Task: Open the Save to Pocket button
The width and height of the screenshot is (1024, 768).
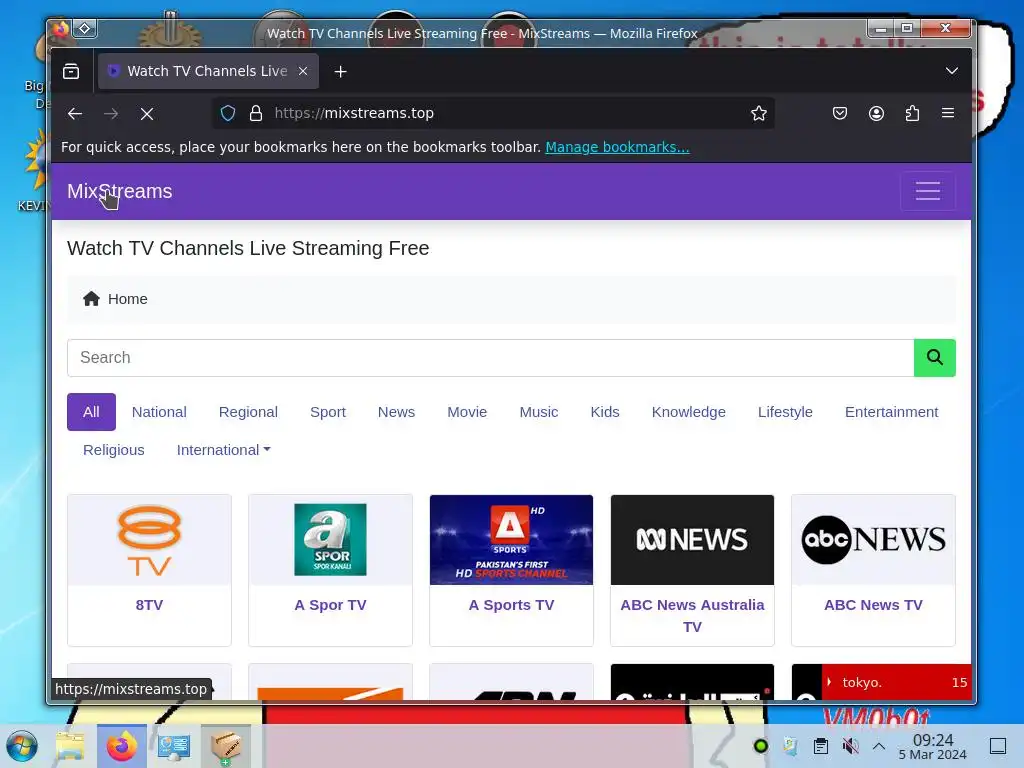Action: coord(840,113)
